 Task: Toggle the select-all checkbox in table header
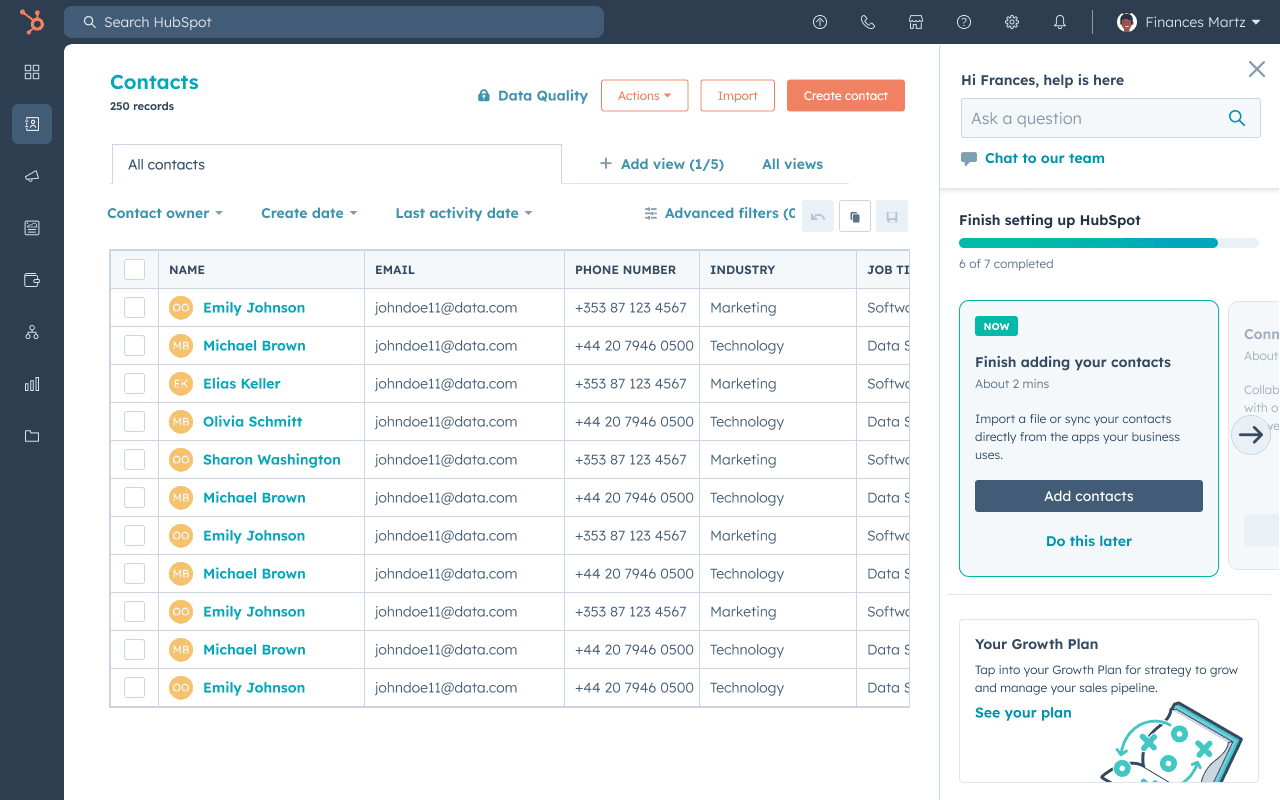pyautogui.click(x=134, y=270)
